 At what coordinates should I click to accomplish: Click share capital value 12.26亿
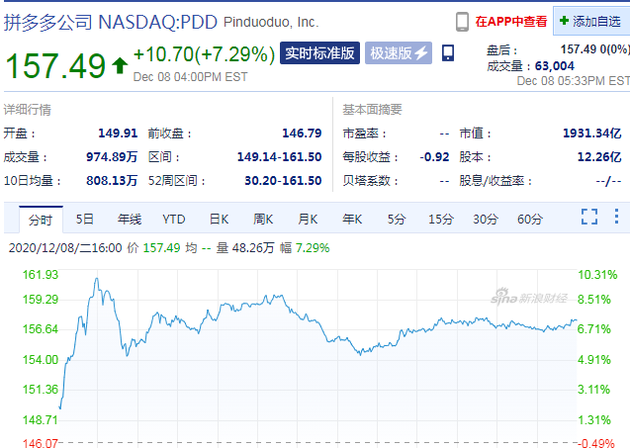tap(599, 157)
